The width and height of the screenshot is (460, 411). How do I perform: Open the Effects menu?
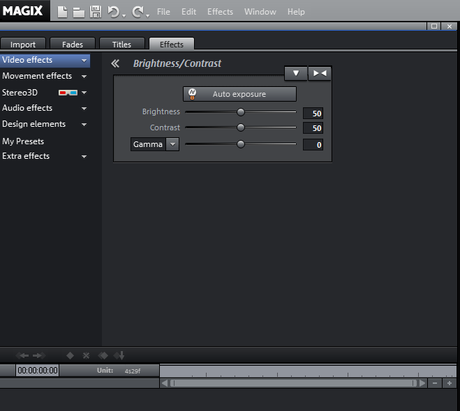click(220, 12)
